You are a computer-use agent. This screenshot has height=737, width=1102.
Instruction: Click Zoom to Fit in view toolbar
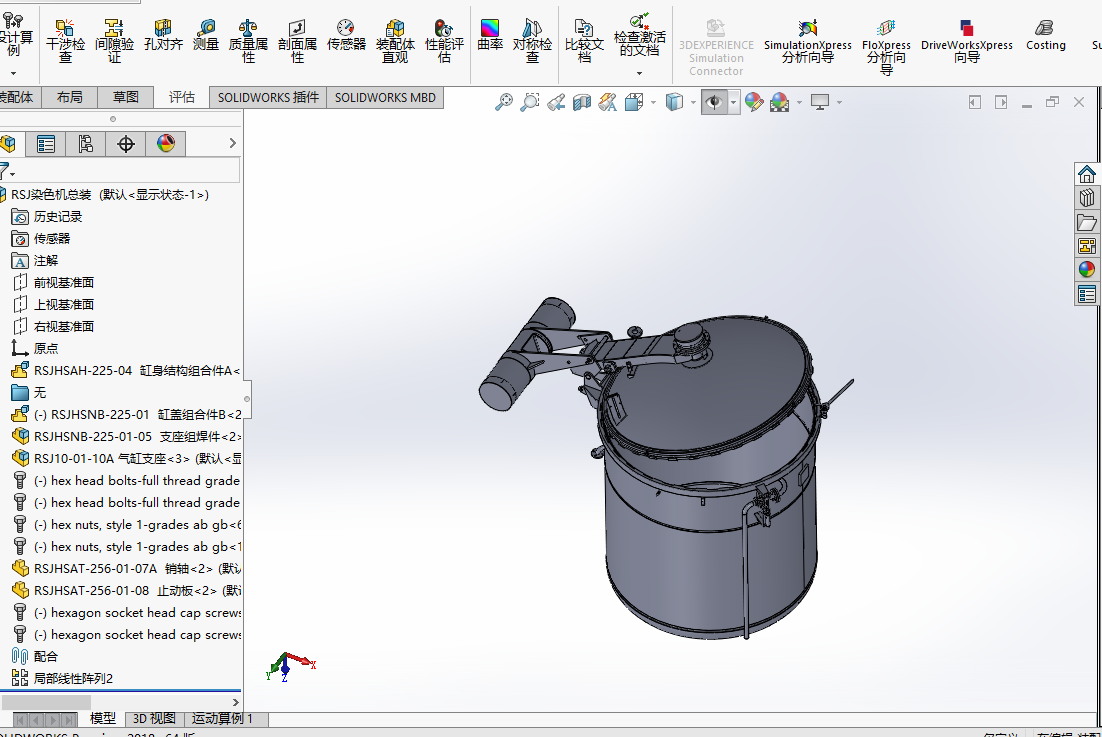[x=504, y=103]
